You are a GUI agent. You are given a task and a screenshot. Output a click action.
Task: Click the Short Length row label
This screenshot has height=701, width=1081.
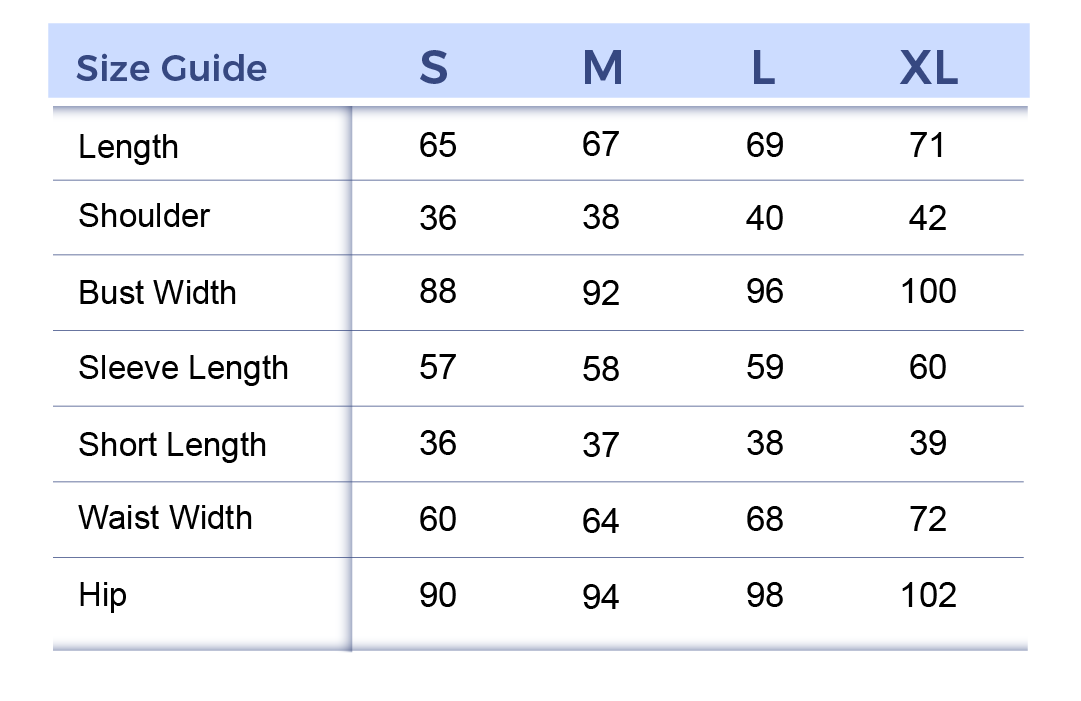point(172,445)
